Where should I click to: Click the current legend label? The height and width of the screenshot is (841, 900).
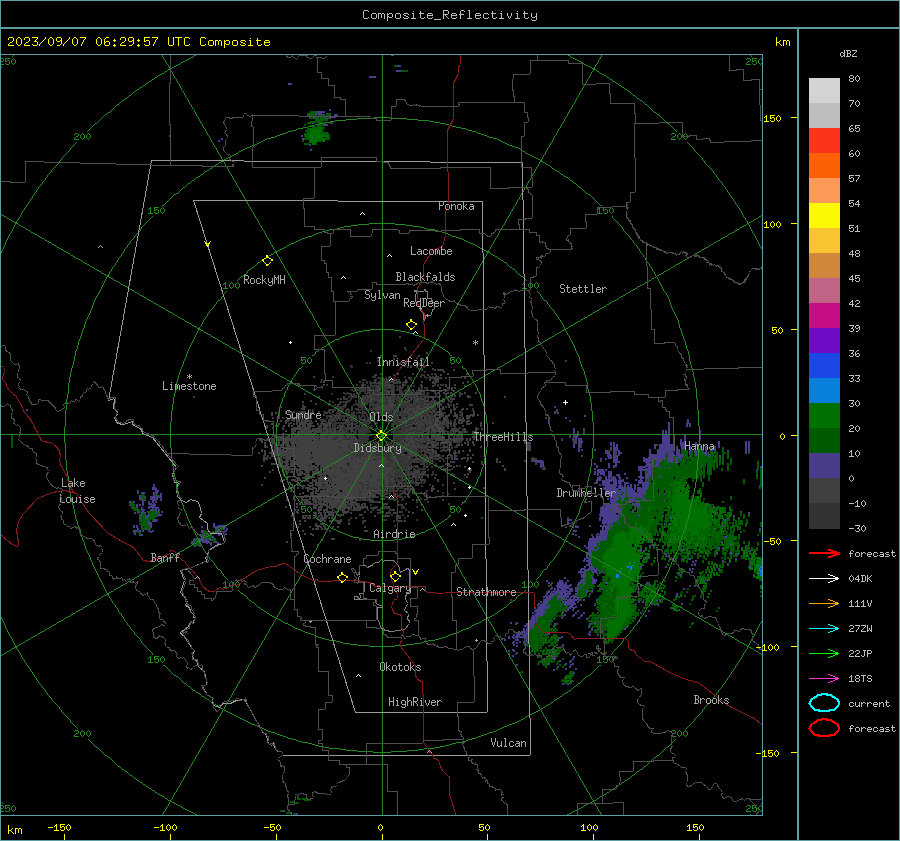pos(869,703)
